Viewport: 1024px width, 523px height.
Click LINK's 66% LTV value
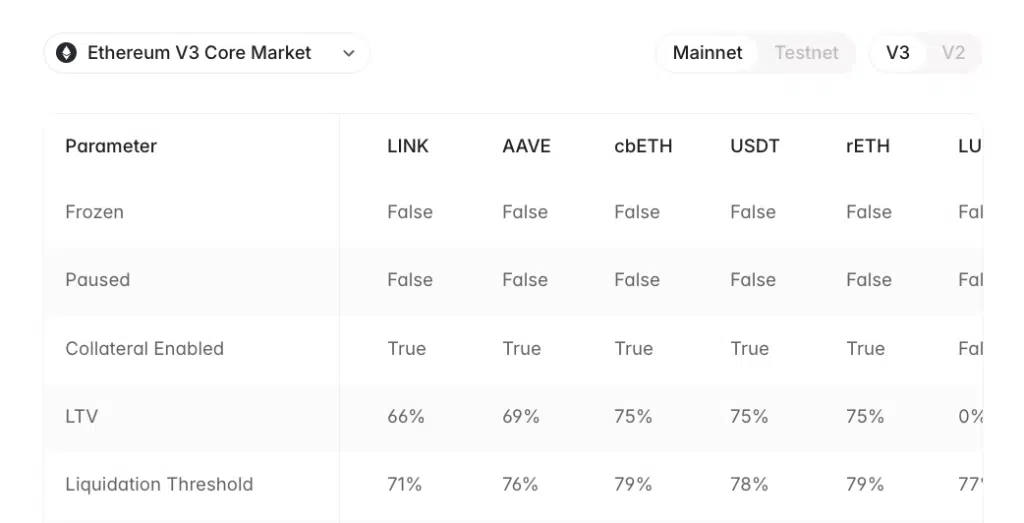coord(406,416)
